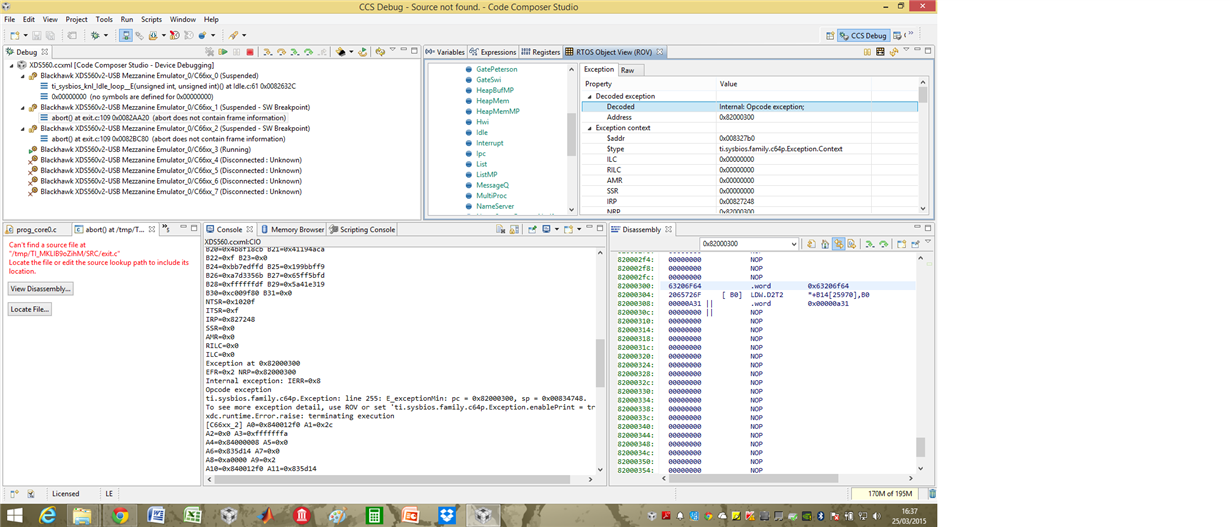Open the Project menu
The height and width of the screenshot is (527, 1230).
coord(76,19)
